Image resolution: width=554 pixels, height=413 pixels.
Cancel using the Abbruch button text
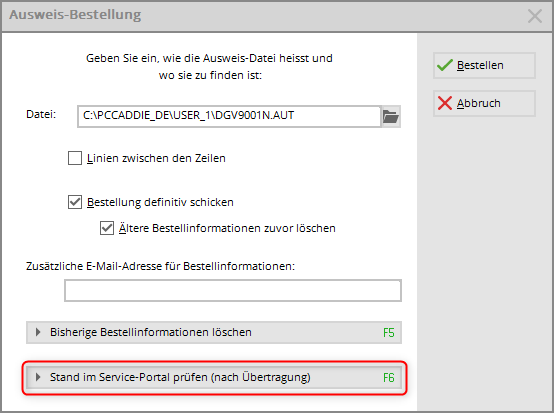click(x=478, y=103)
